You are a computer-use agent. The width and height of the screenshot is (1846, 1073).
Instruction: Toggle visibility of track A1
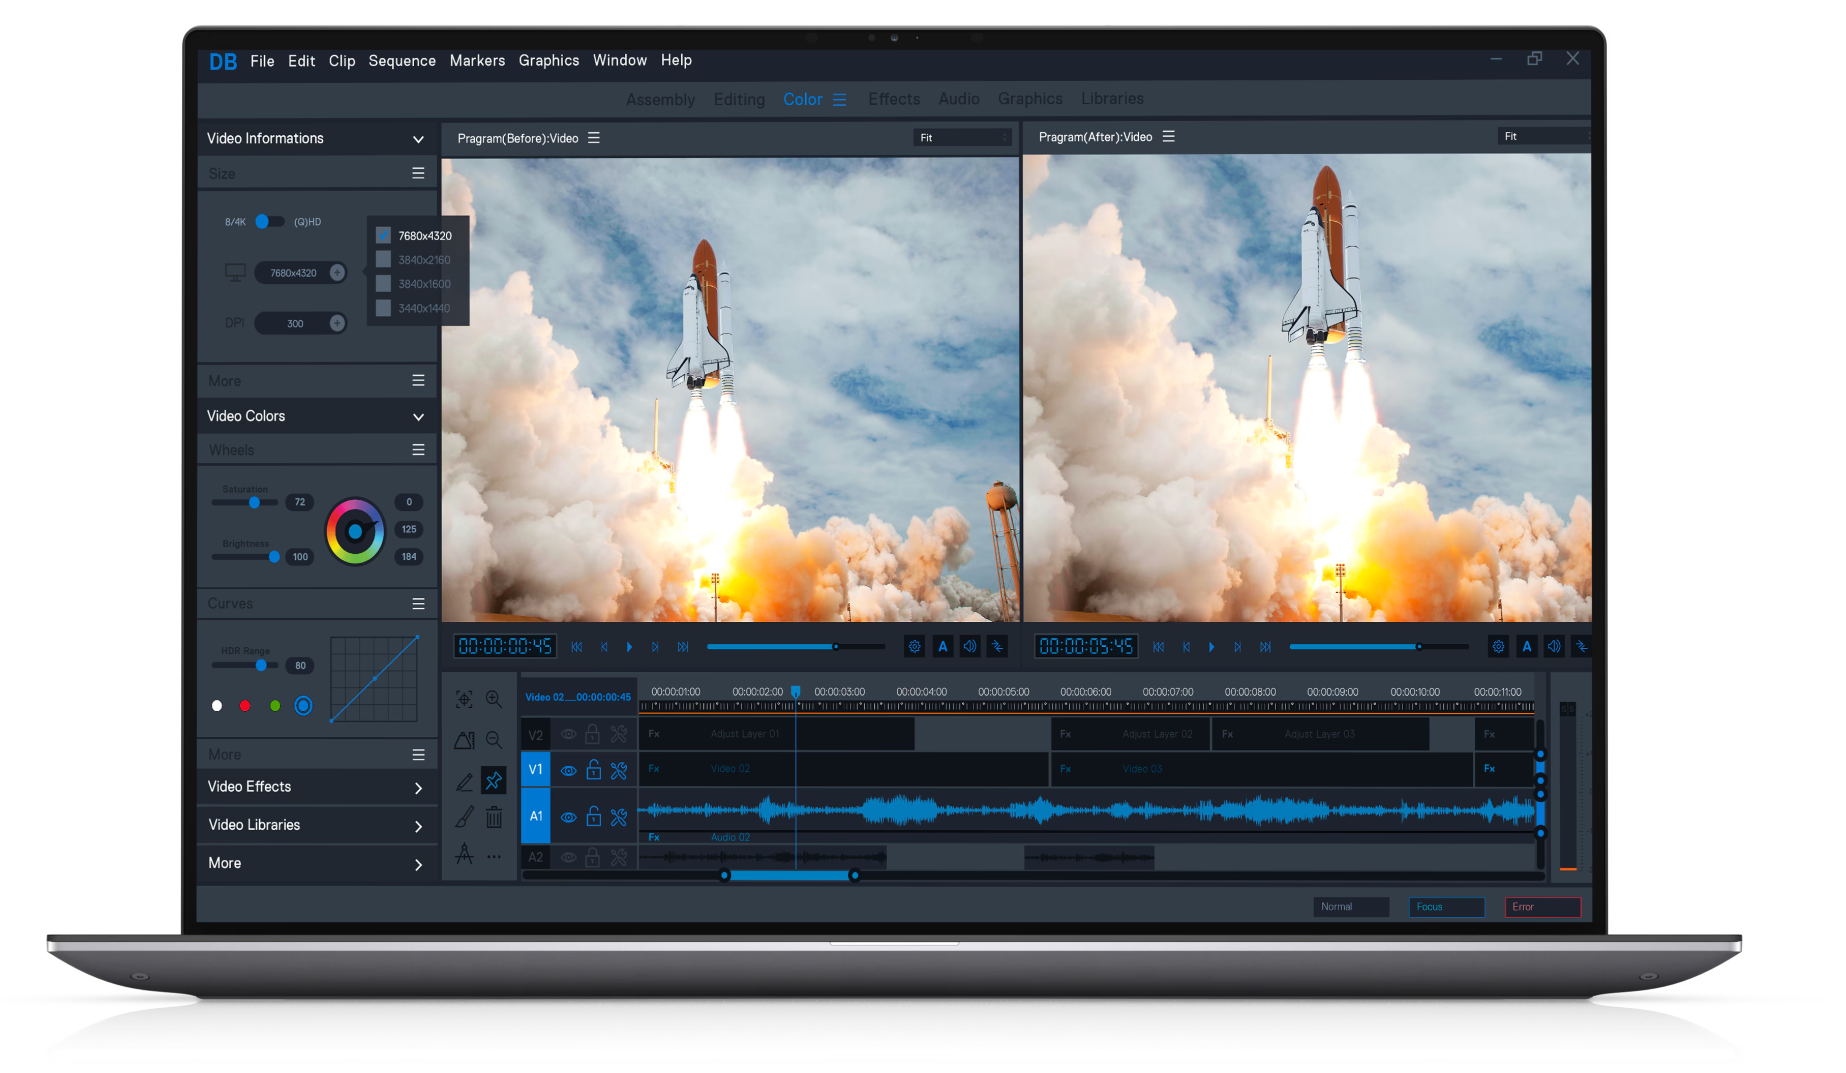click(x=568, y=817)
